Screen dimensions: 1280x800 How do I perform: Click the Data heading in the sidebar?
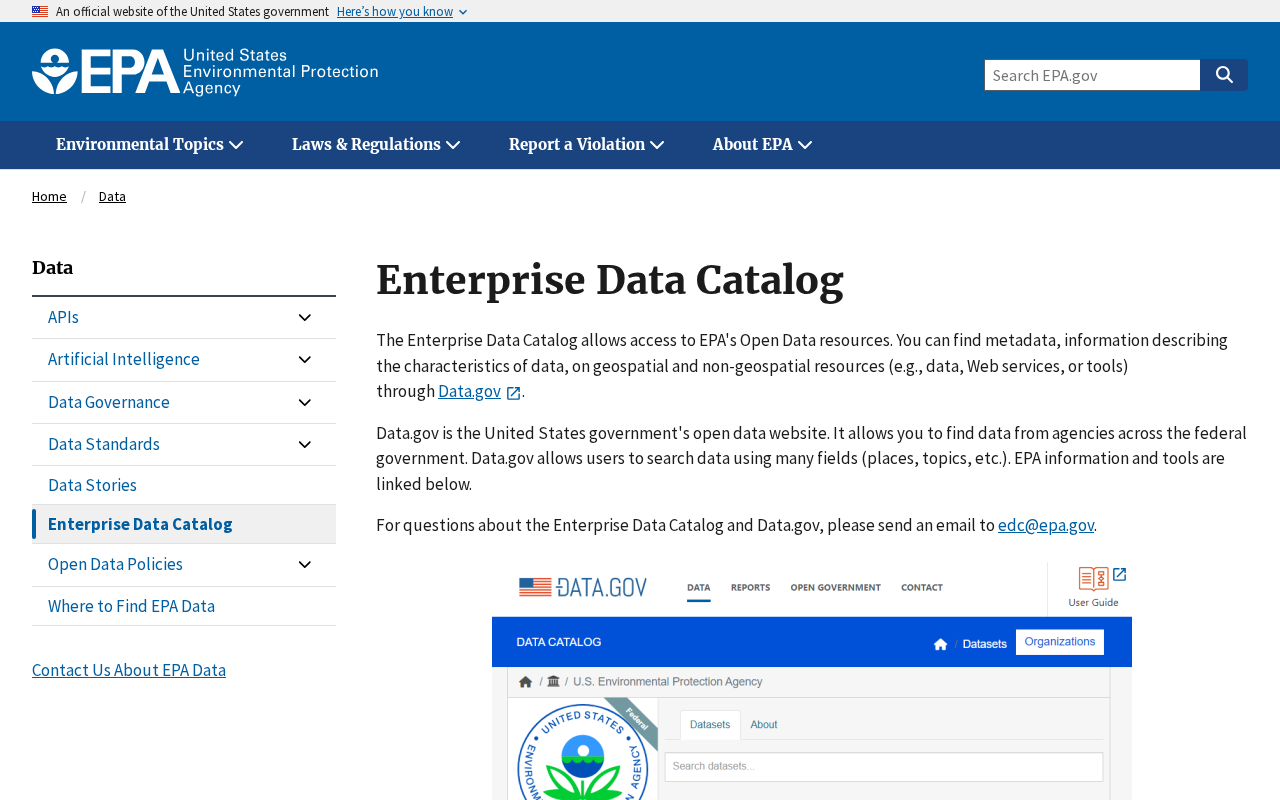pyautogui.click(x=52, y=268)
